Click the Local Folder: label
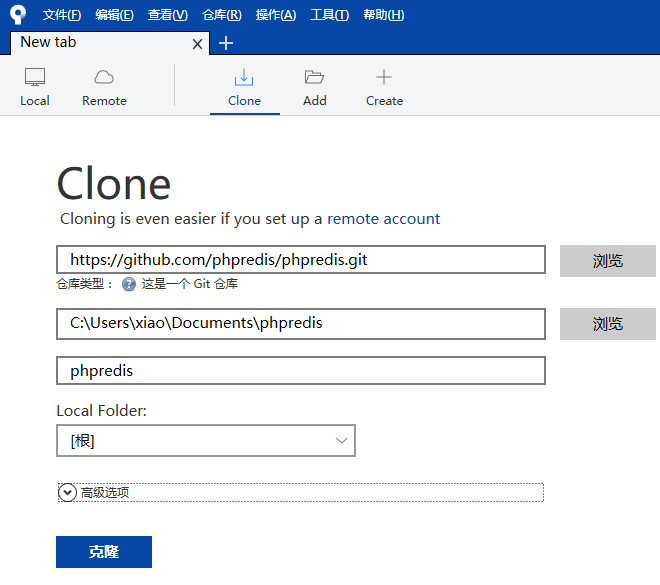This screenshot has height=585, width=660. click(101, 411)
